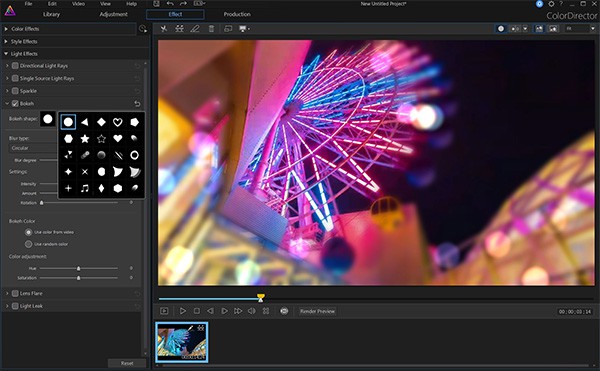
Task: Click the Play button
Action: [x=183, y=311]
